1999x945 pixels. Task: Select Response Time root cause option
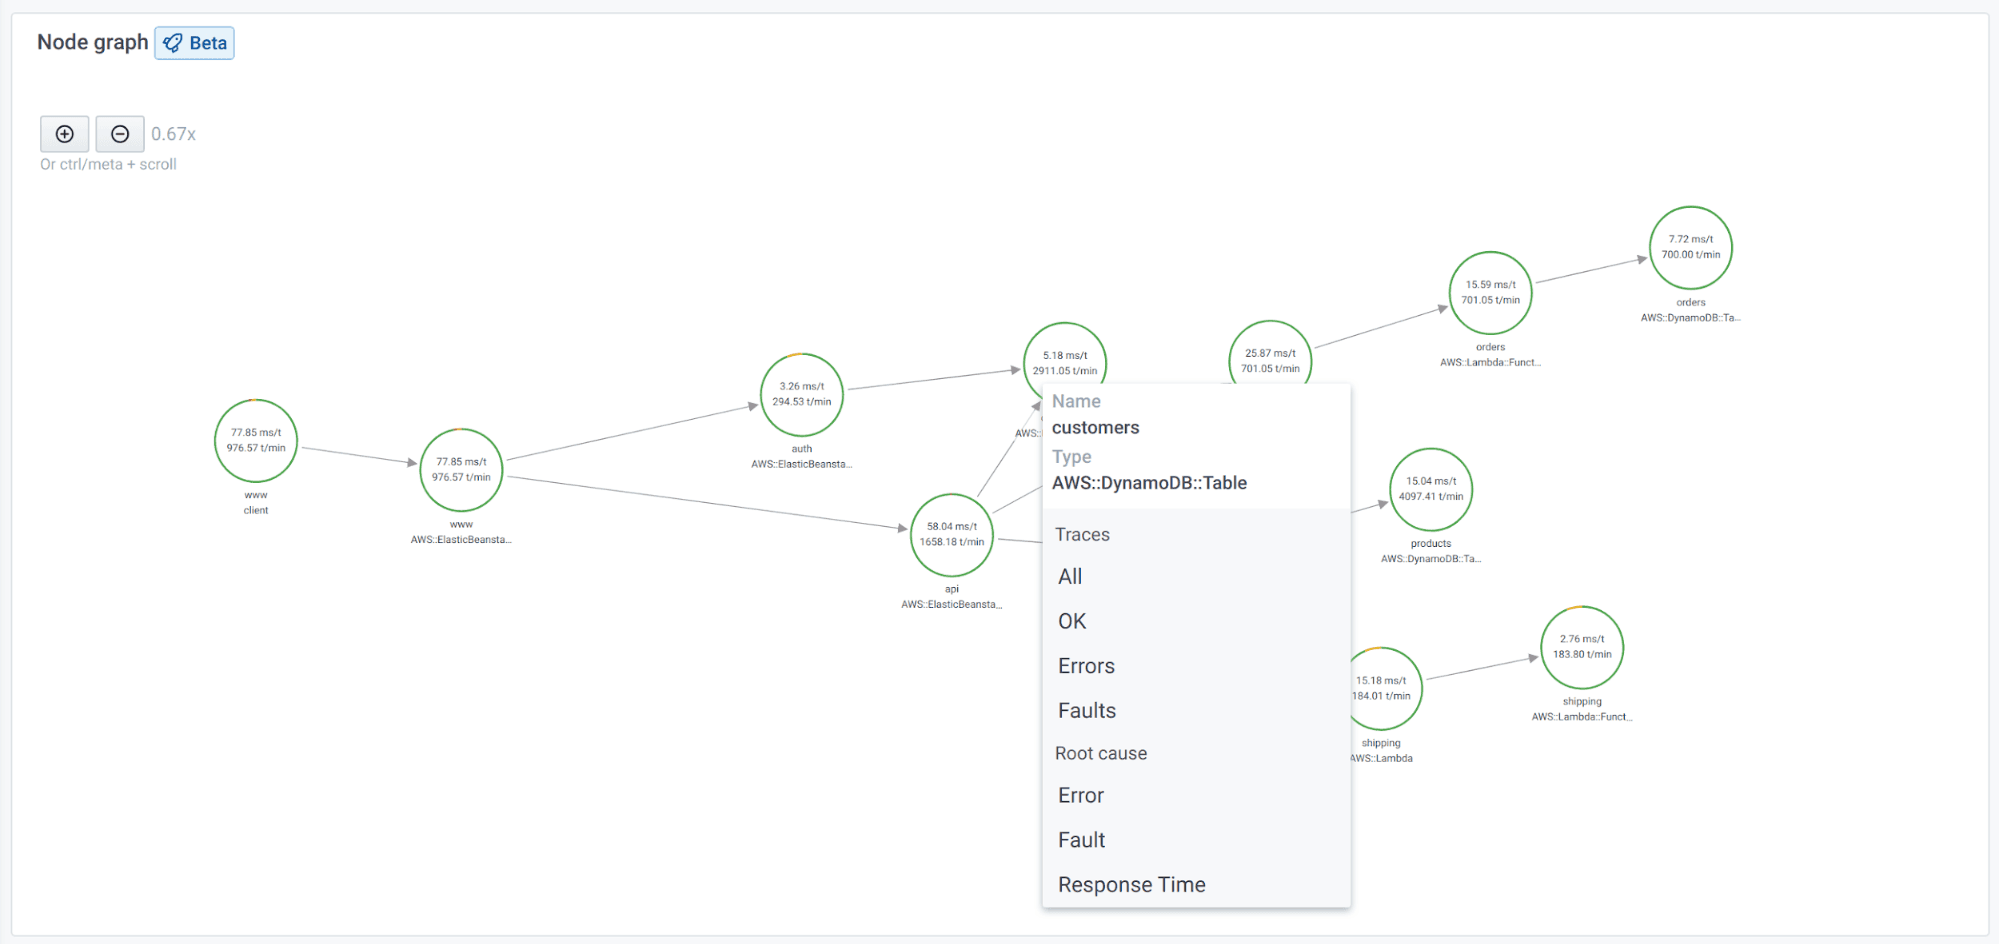pos(1132,885)
